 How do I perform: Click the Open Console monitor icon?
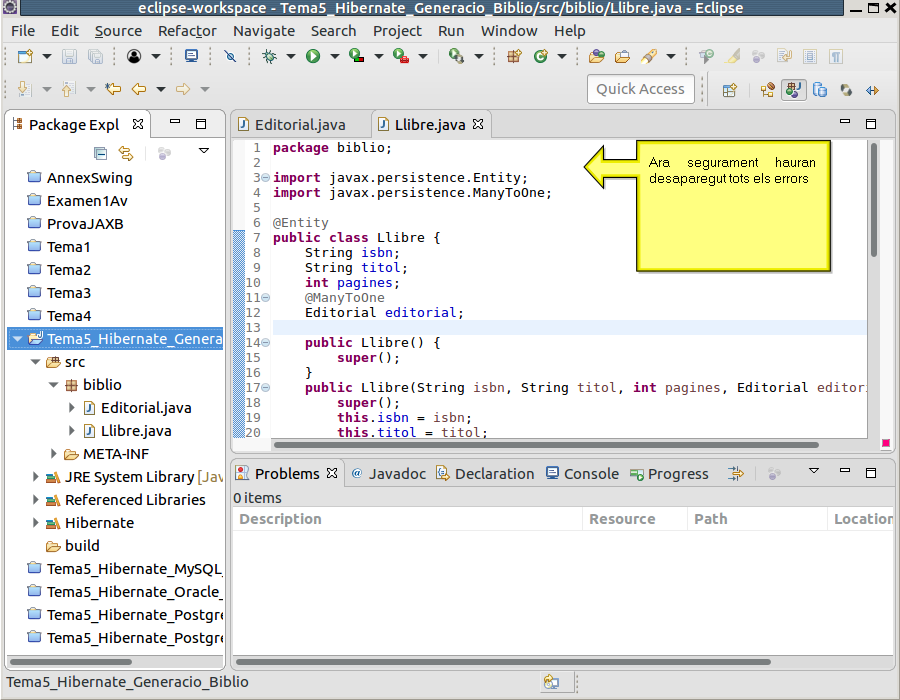pyautogui.click(x=191, y=56)
